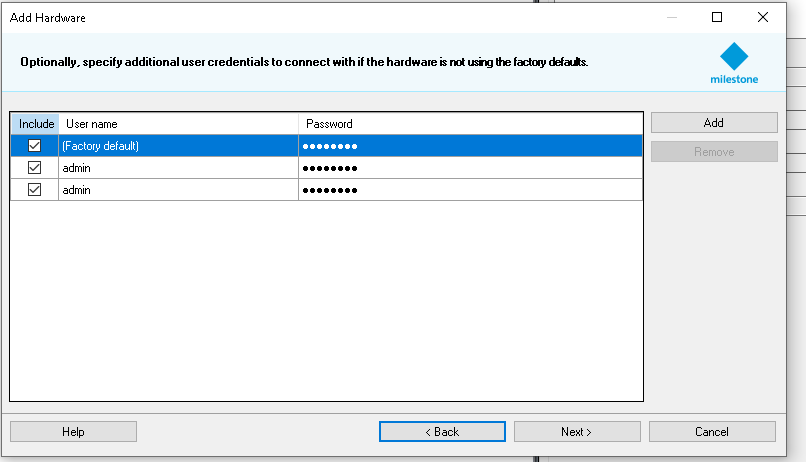The width and height of the screenshot is (806, 462).
Task: Select the middle row admin user name
Action: coord(178,168)
